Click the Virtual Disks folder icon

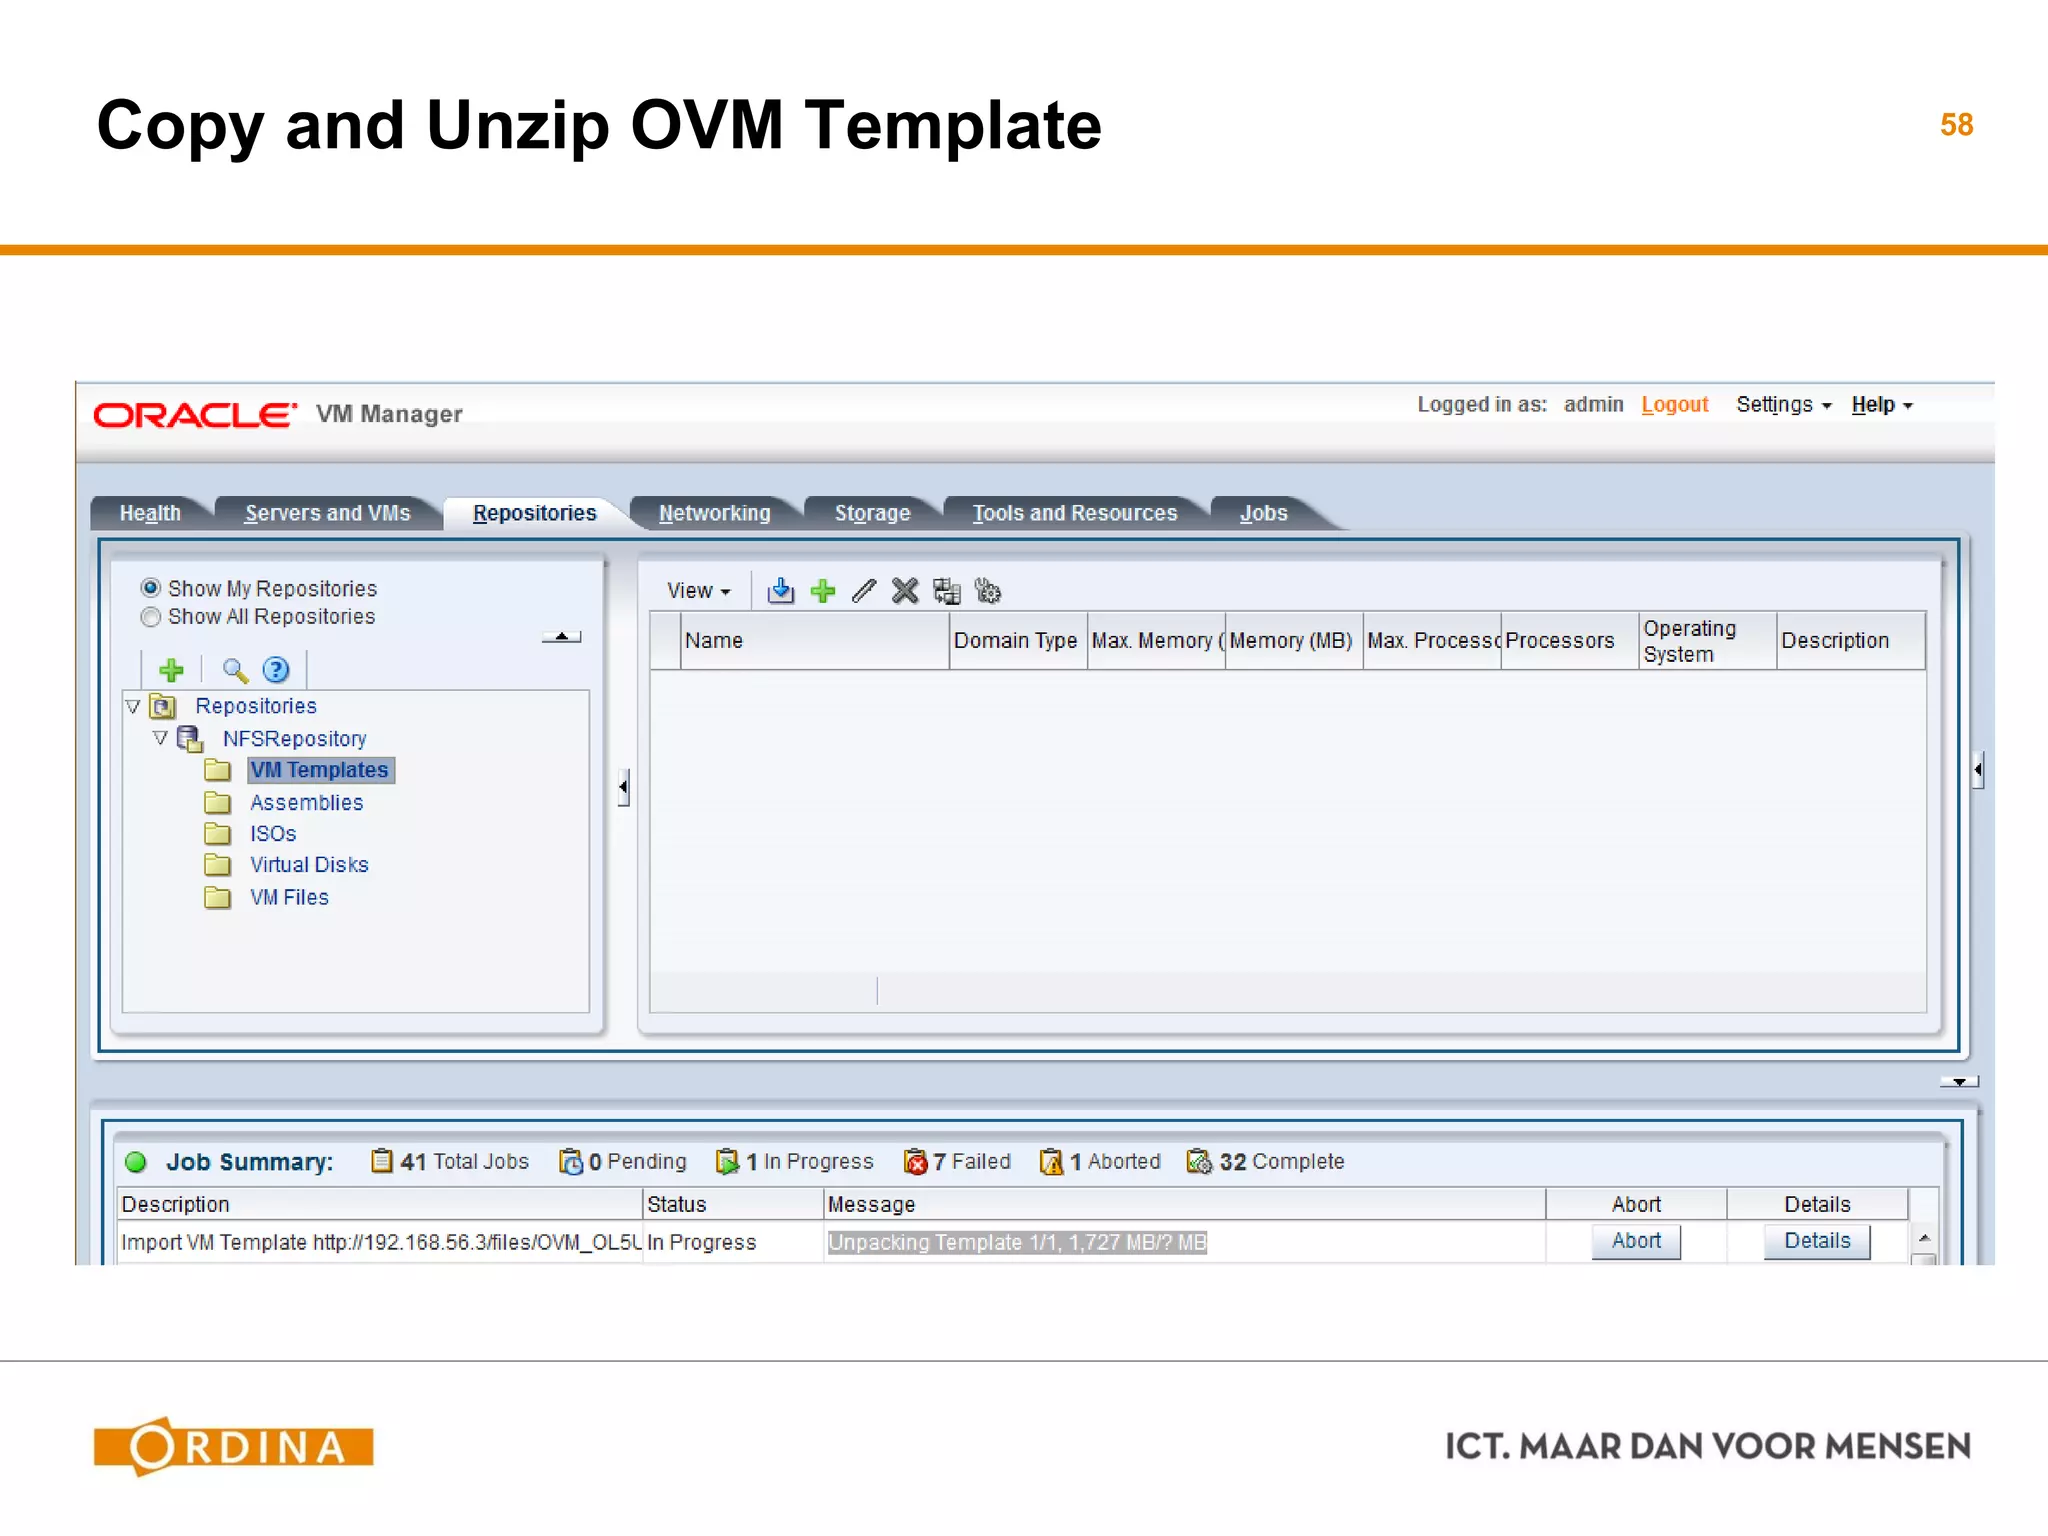[217, 865]
